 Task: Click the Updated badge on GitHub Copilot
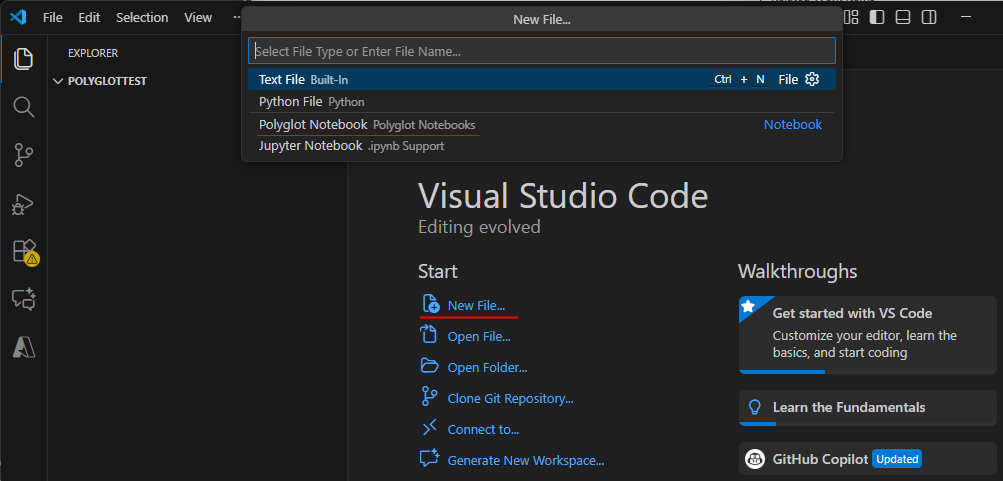tap(897, 459)
